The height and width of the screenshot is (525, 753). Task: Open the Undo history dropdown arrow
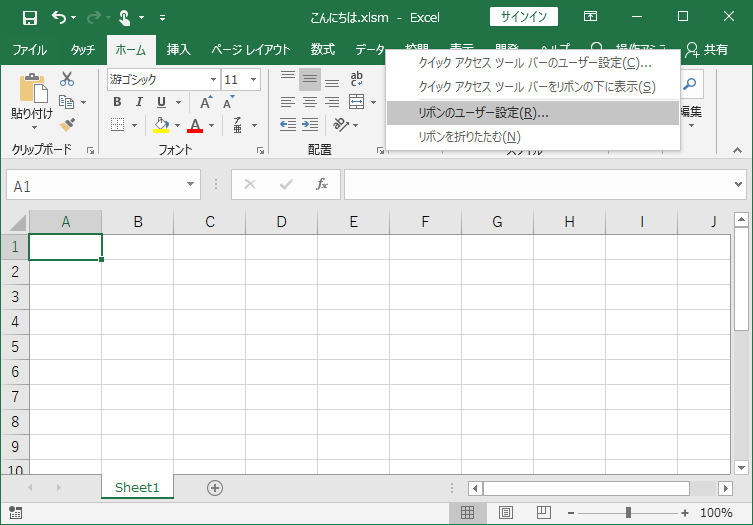coord(73,18)
